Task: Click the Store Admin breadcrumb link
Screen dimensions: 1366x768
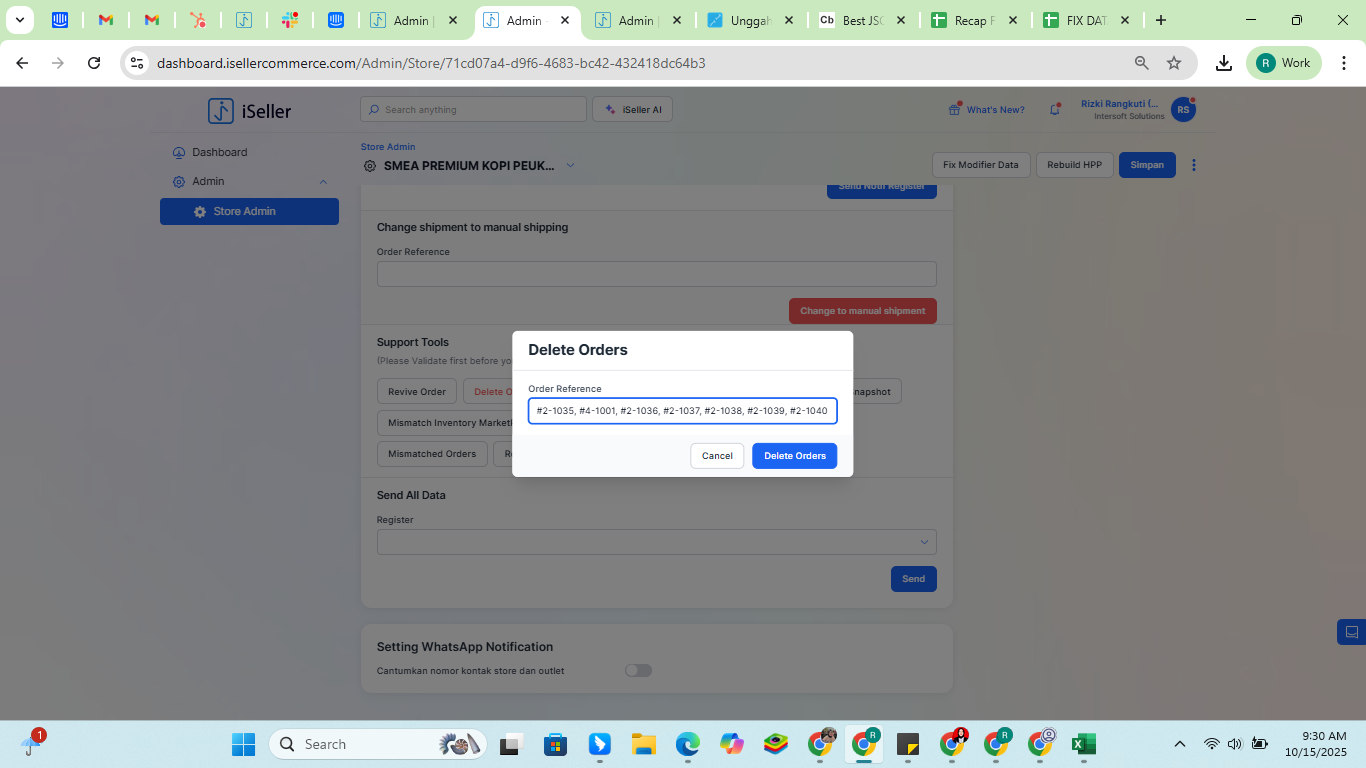Action: click(388, 147)
